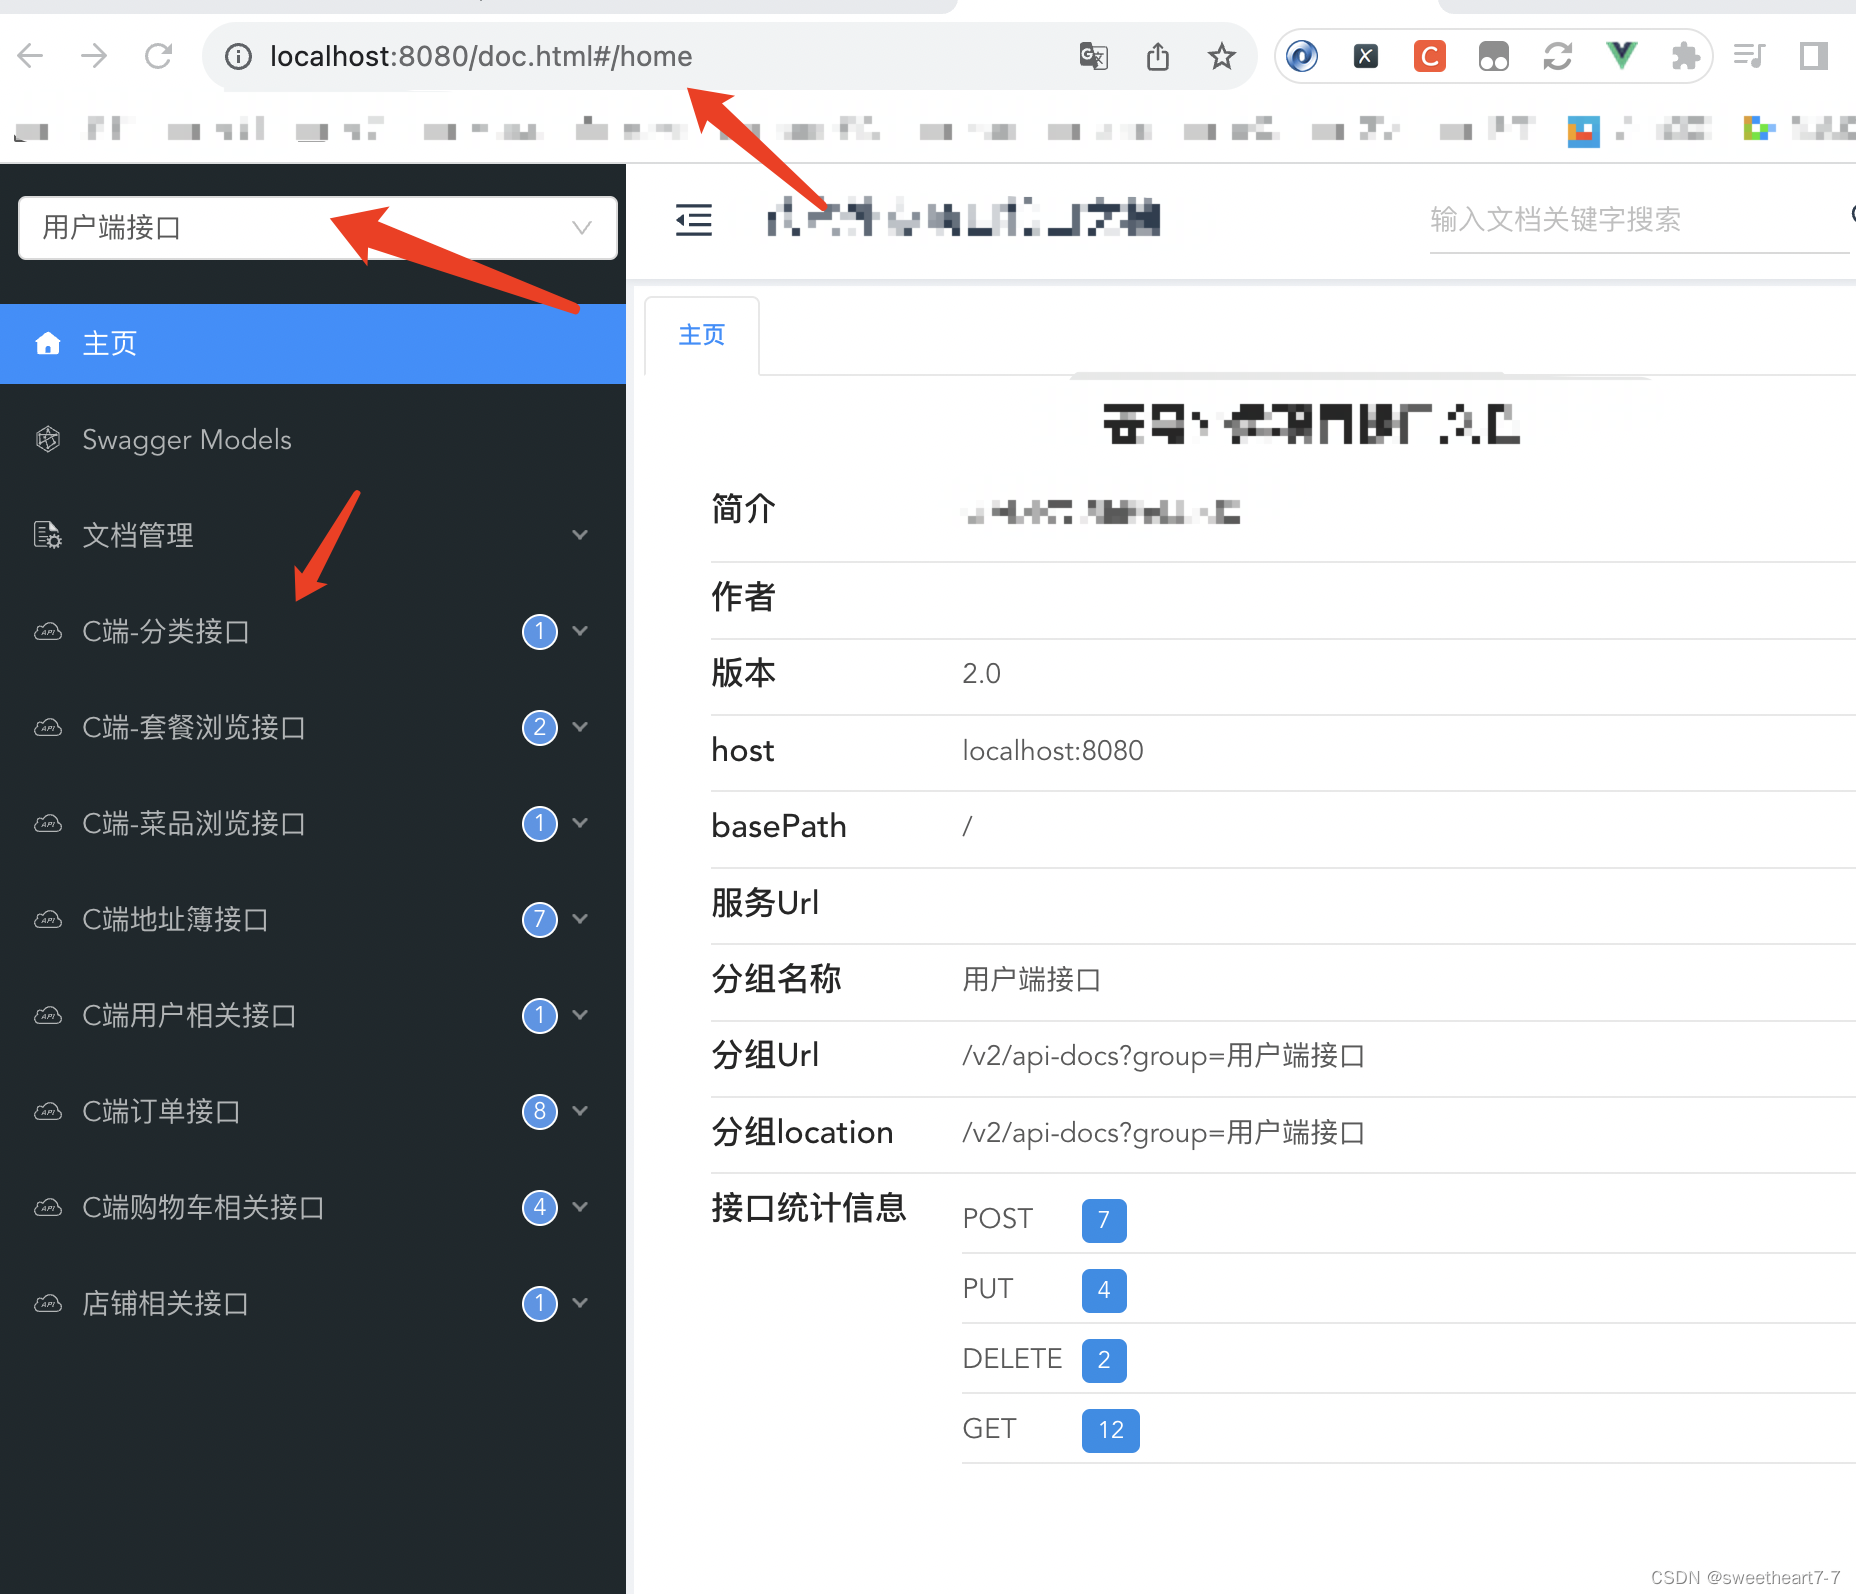Open the C端-套餐浏览接口 menu item
This screenshot has height=1594, width=1856.
pyautogui.click(x=313, y=728)
